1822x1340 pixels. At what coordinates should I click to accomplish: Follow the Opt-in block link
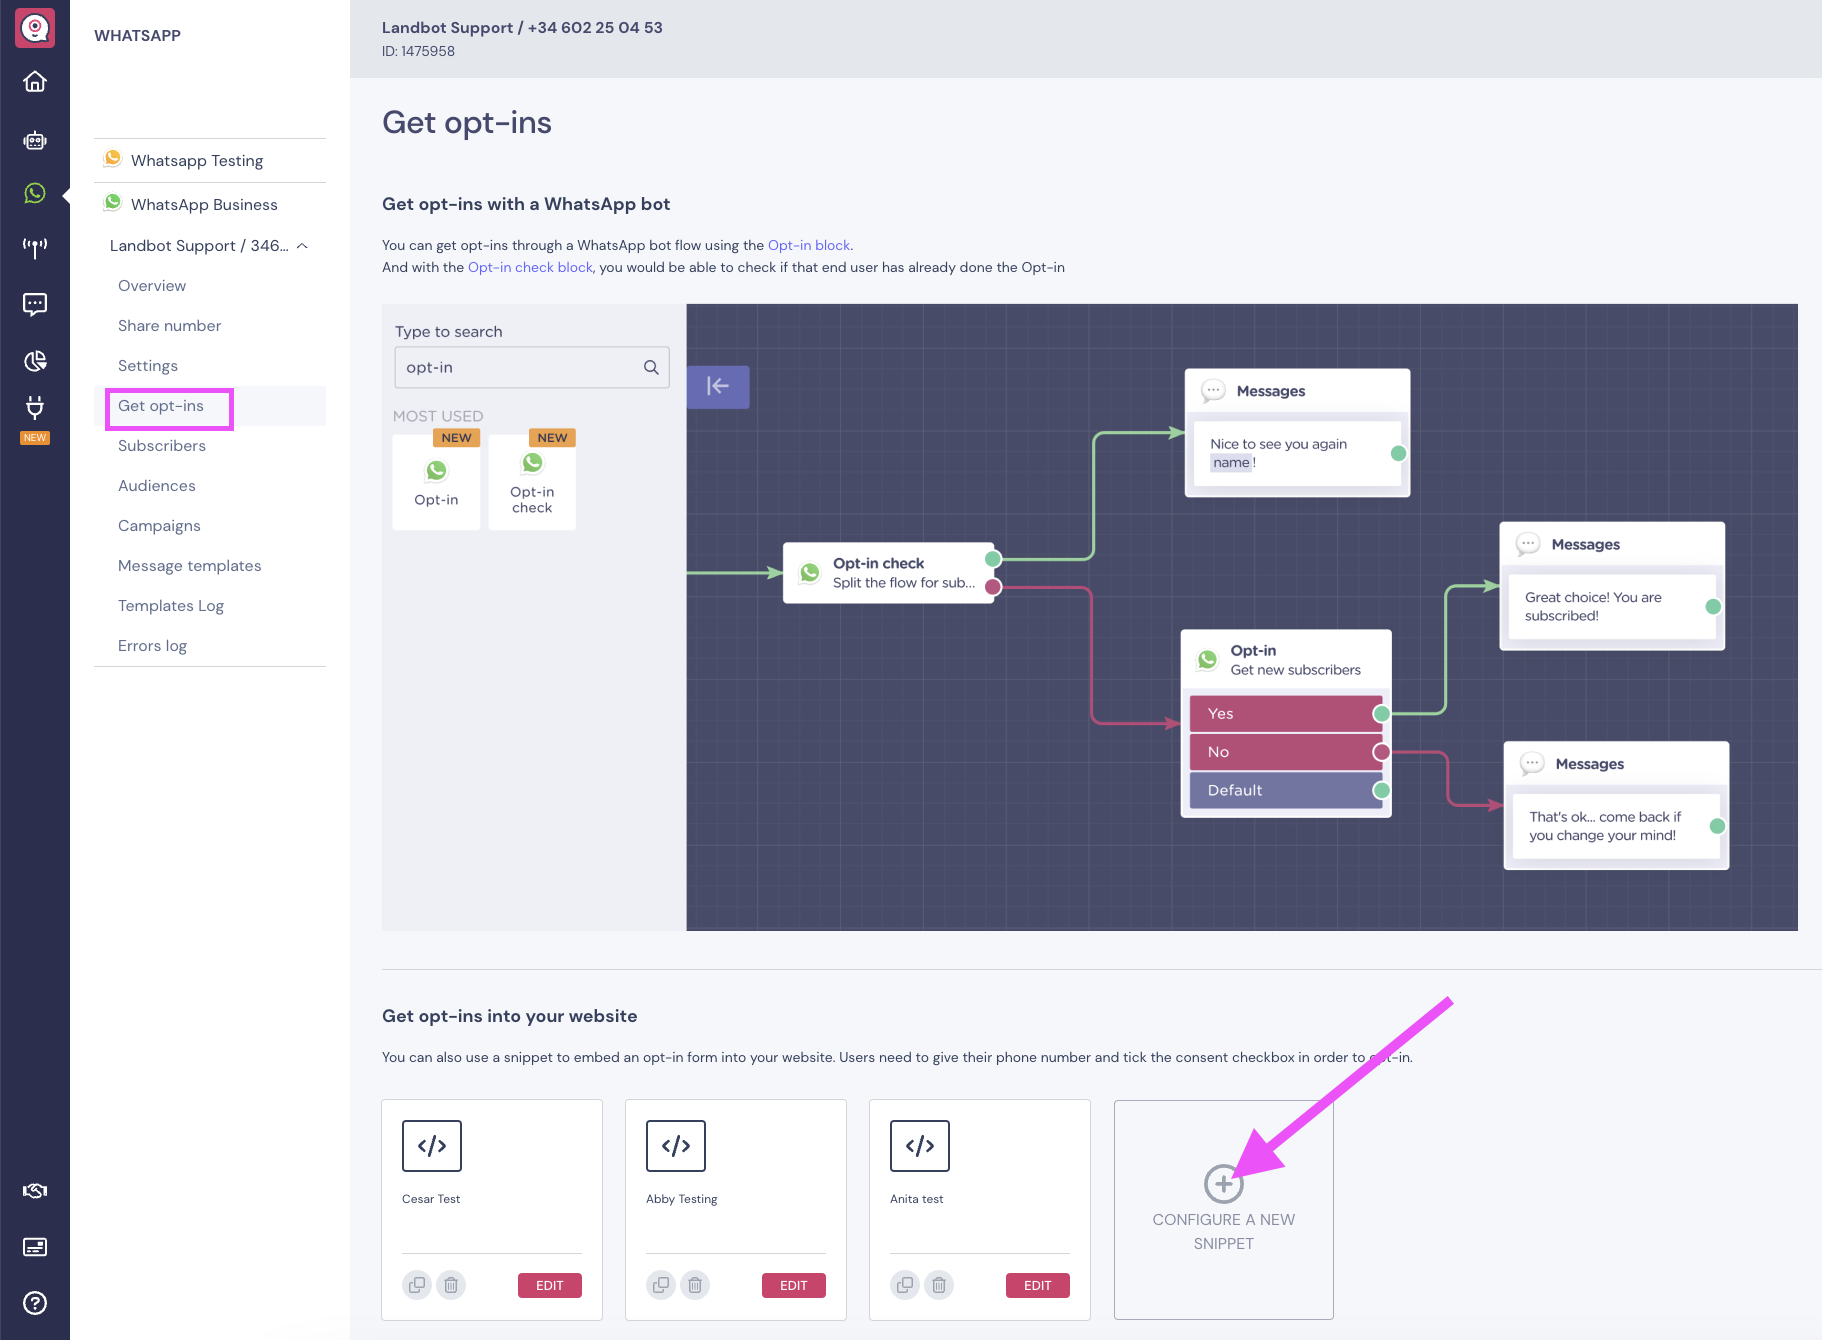[x=808, y=245]
